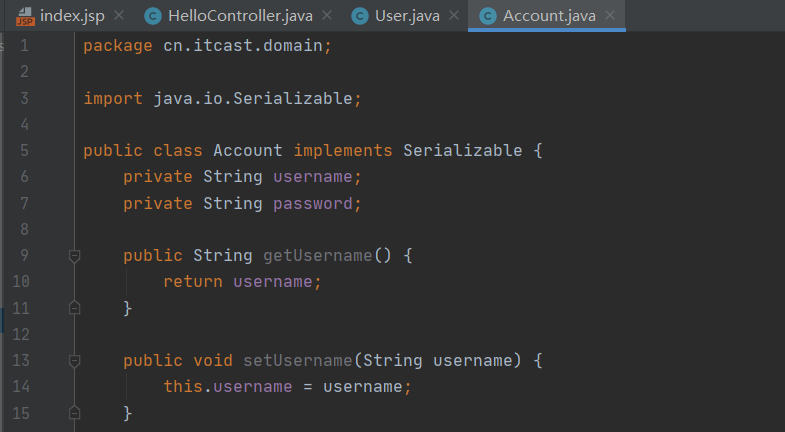Click the class icon on User.java tab
This screenshot has height=432, width=785.
[x=359, y=17]
